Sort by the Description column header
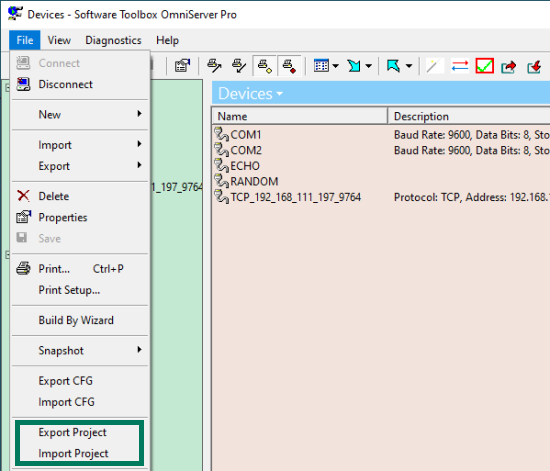Screen dimensions: 550x471 point(469,116)
